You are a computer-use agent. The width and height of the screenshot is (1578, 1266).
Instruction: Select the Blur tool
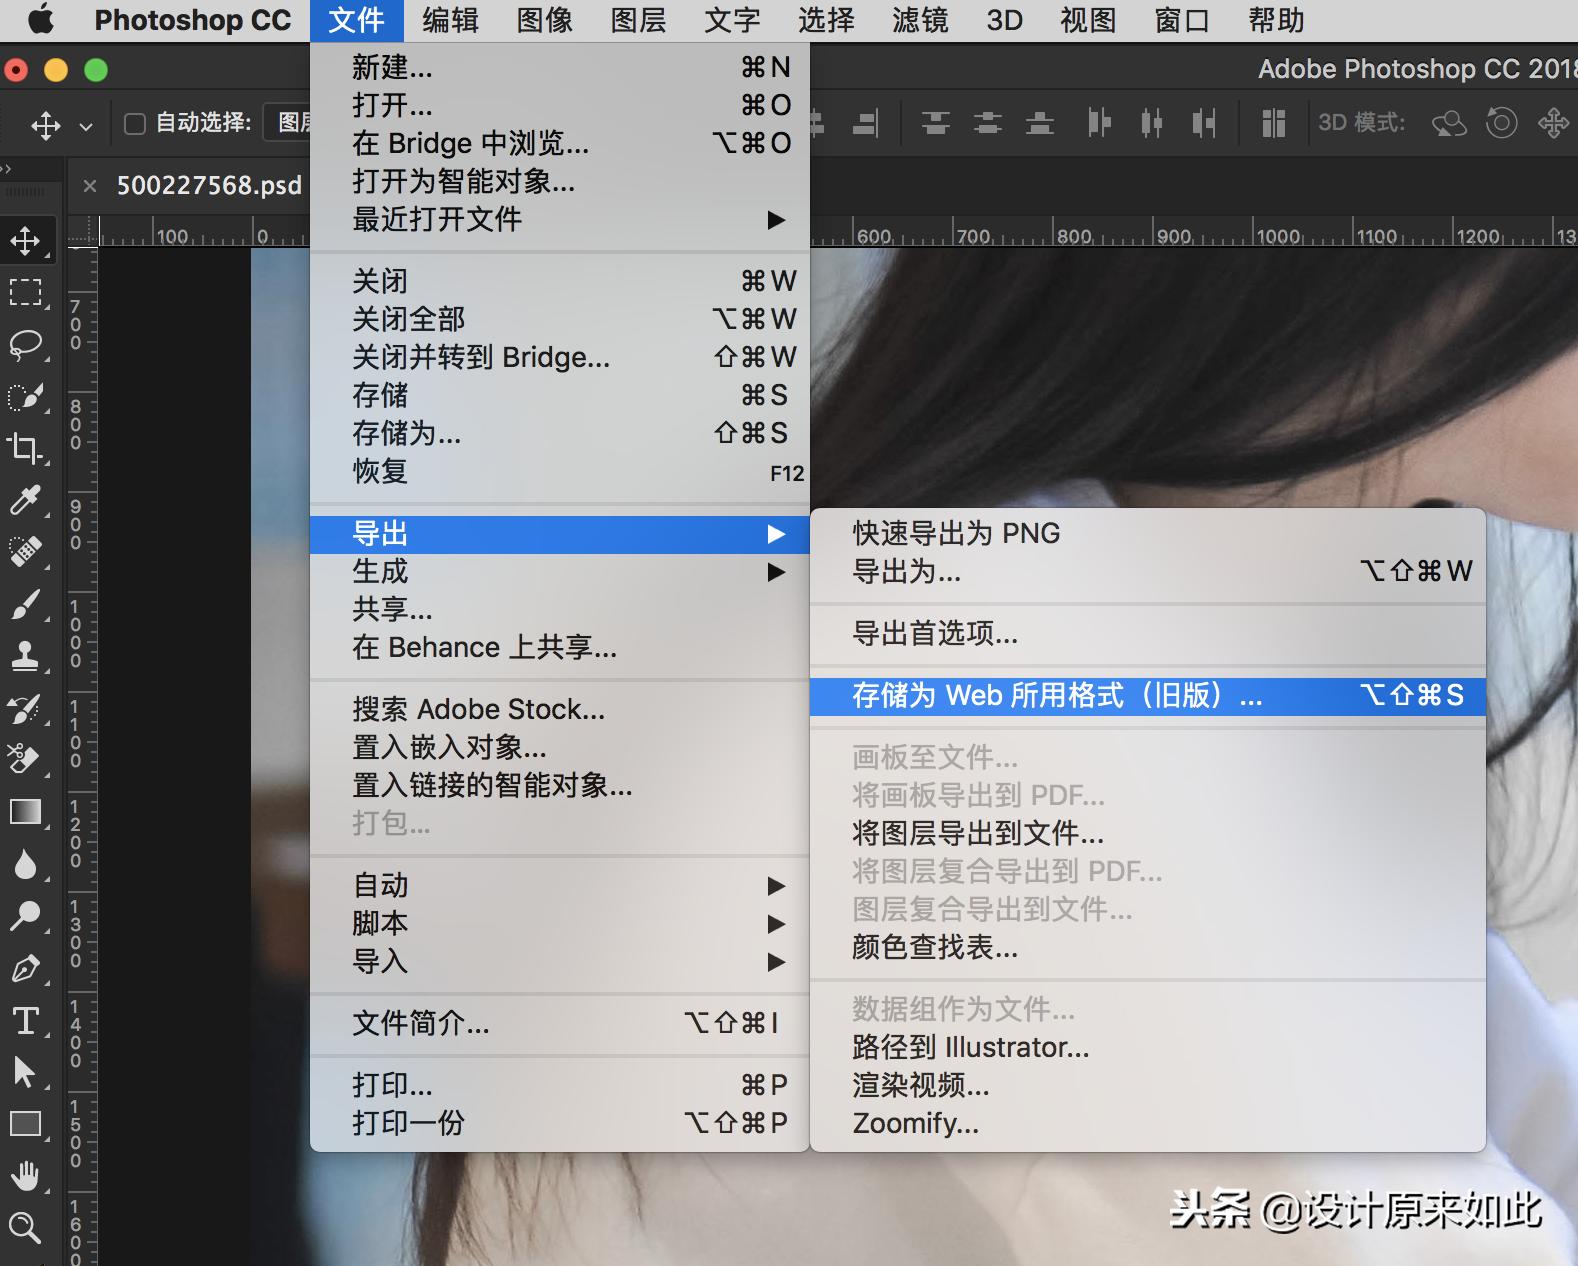(25, 863)
